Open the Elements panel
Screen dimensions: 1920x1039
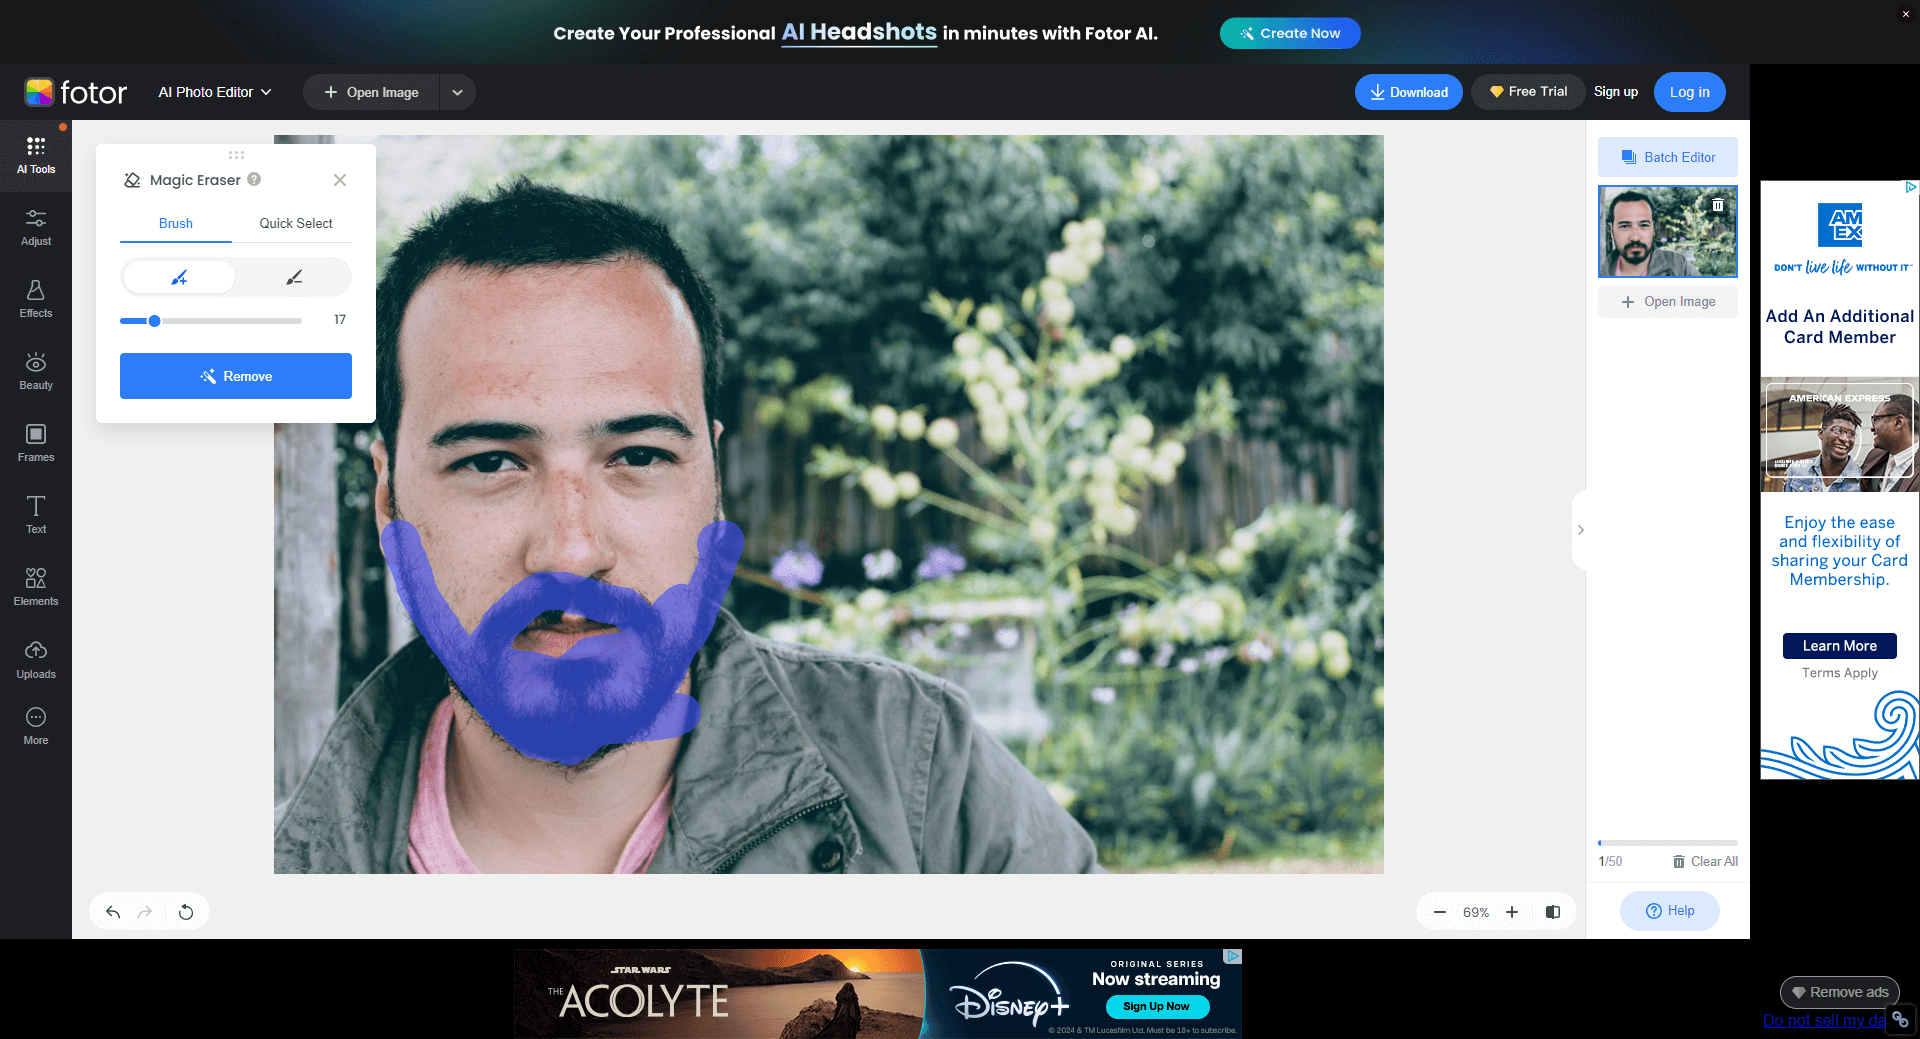tap(36, 585)
